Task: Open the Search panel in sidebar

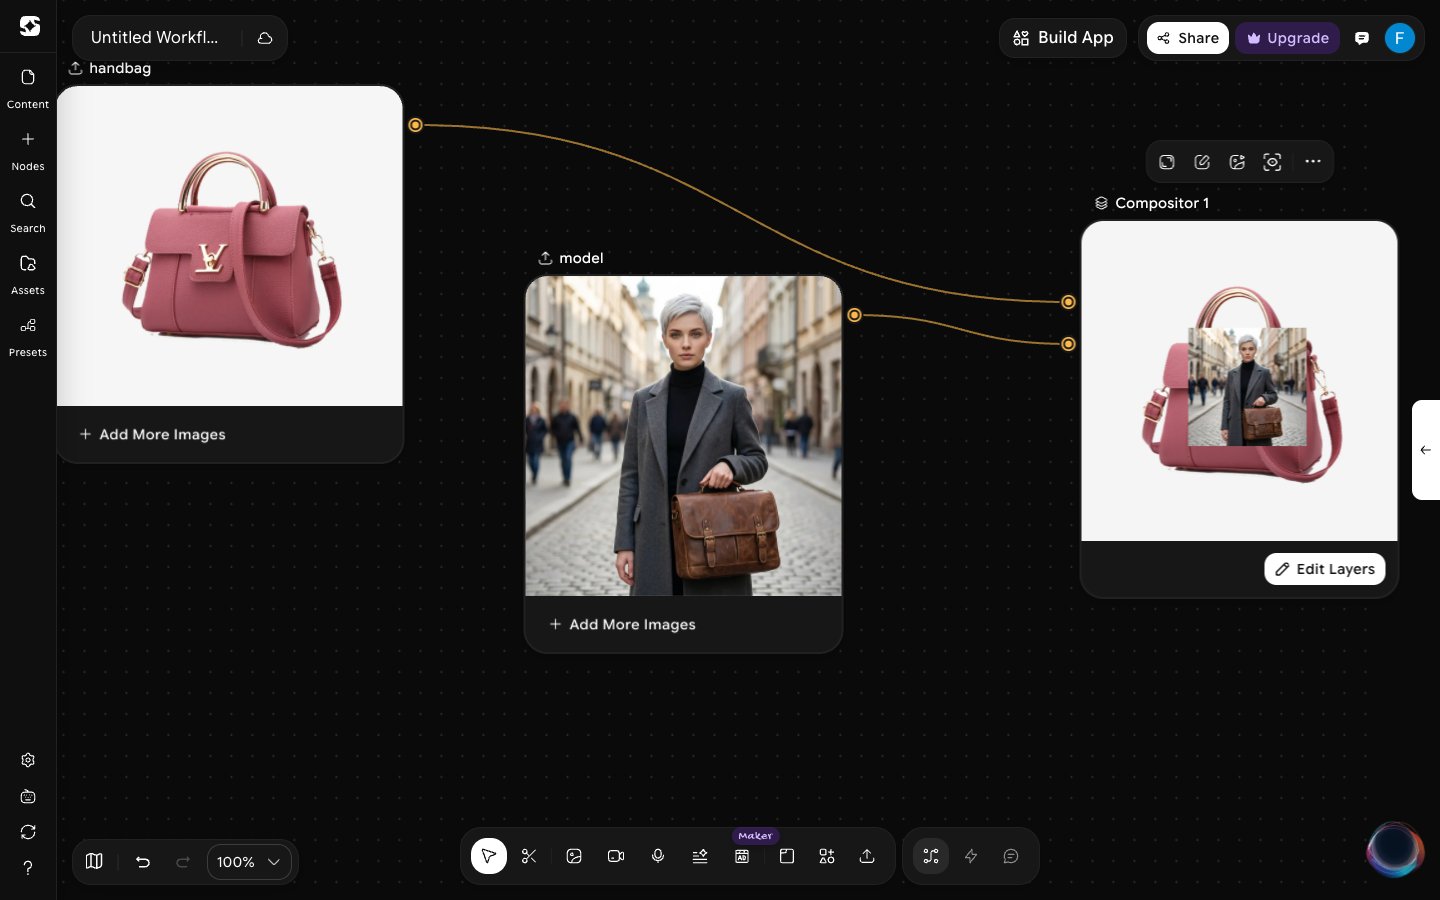Action: [x=28, y=213]
